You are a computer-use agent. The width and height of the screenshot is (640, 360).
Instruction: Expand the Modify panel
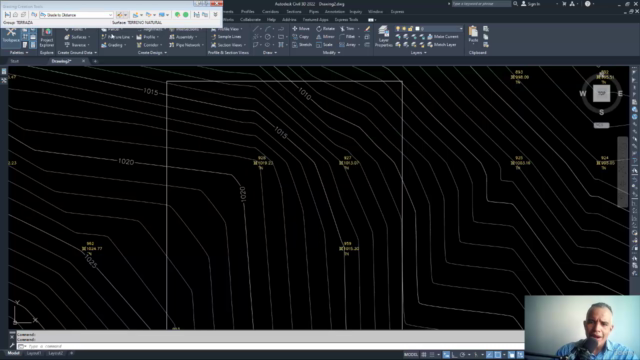(x=331, y=53)
